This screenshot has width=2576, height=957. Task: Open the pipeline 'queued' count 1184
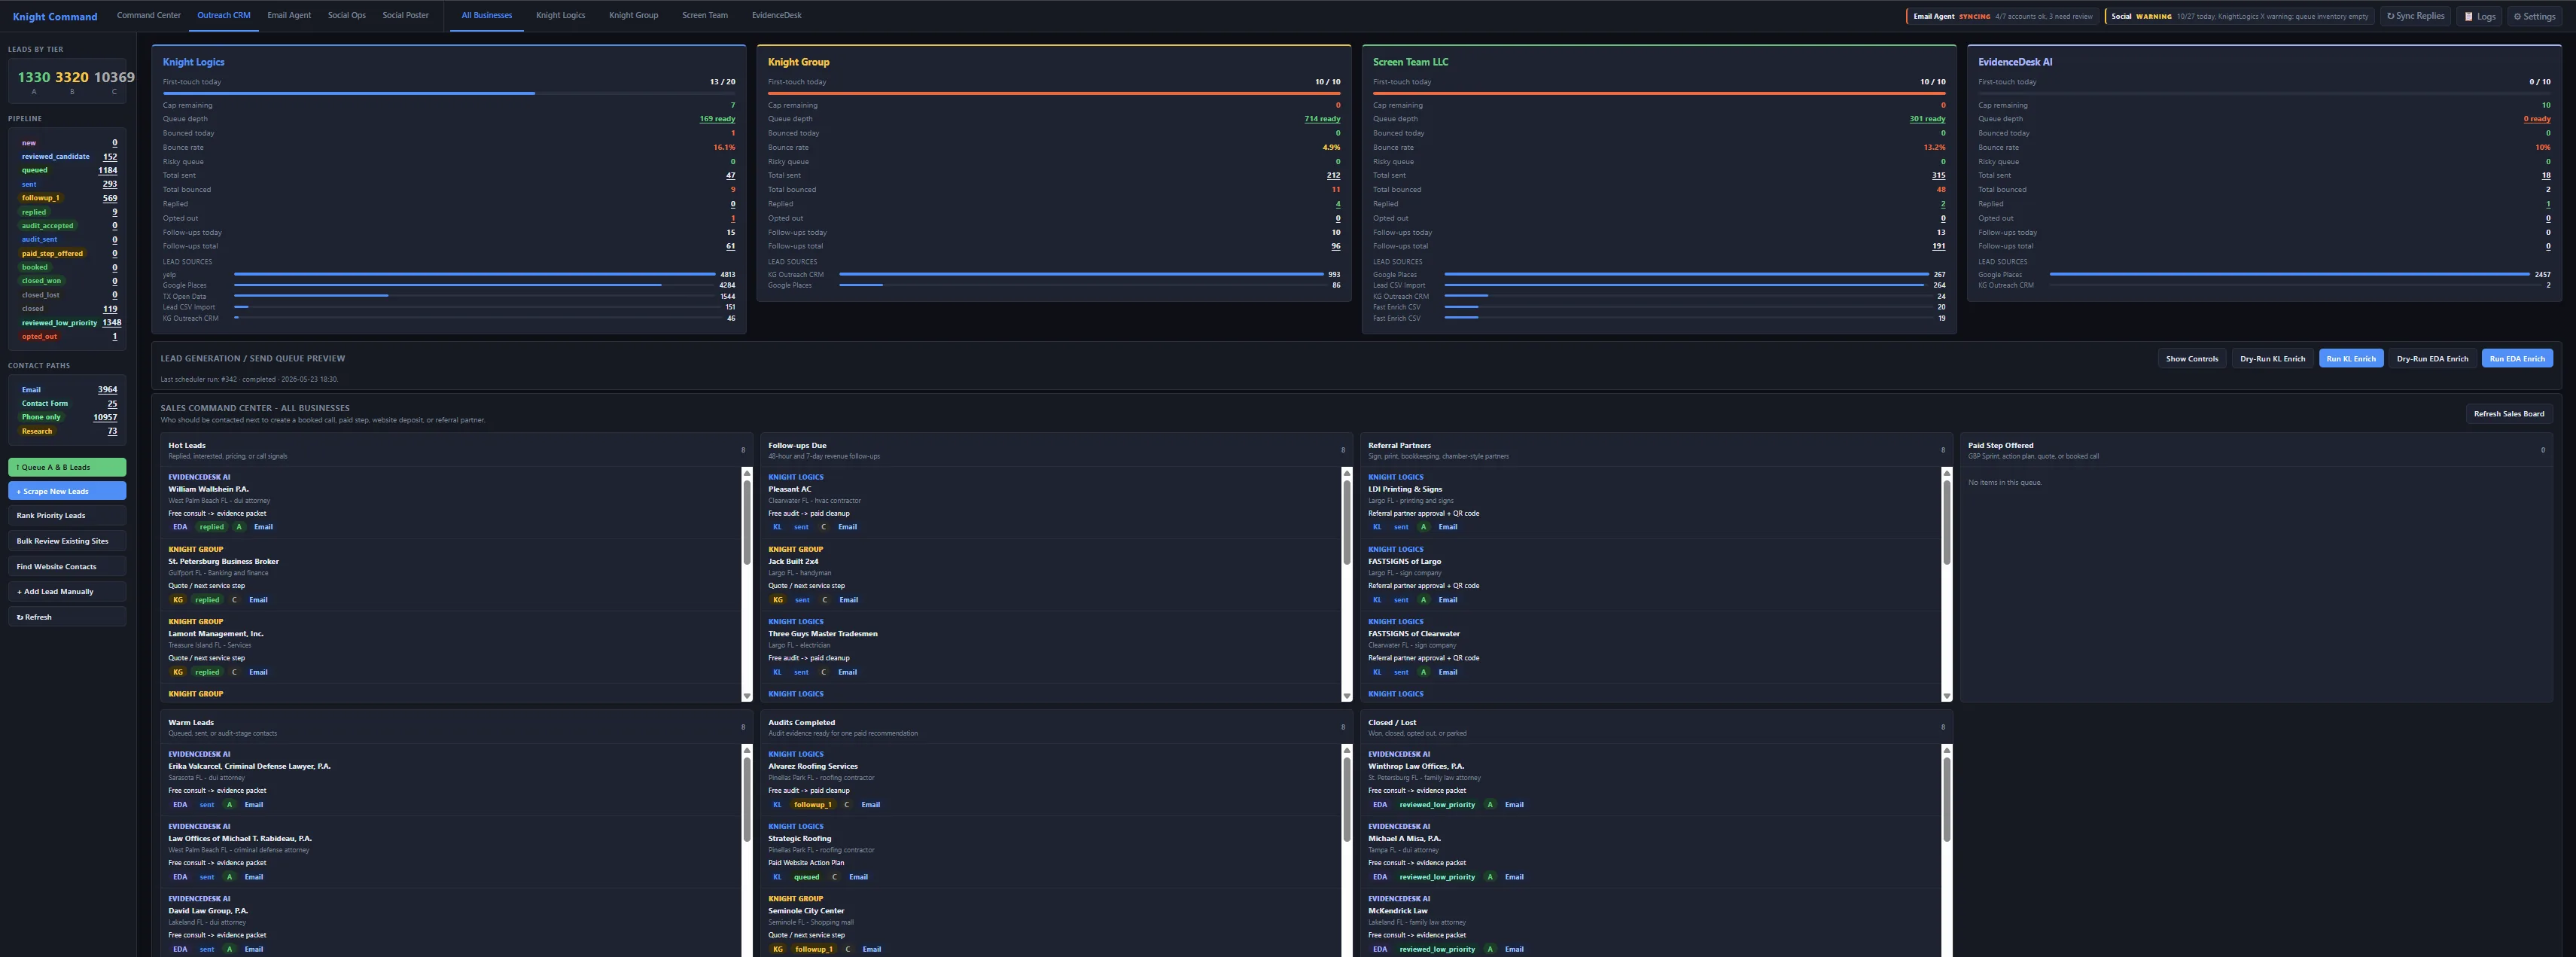[x=108, y=171]
